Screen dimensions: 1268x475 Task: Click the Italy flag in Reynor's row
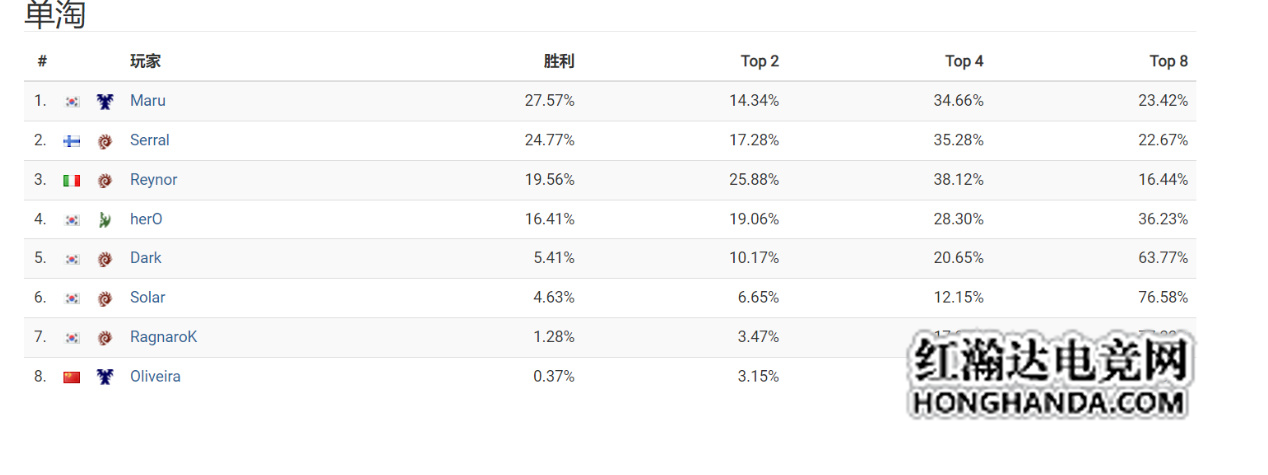click(x=72, y=180)
